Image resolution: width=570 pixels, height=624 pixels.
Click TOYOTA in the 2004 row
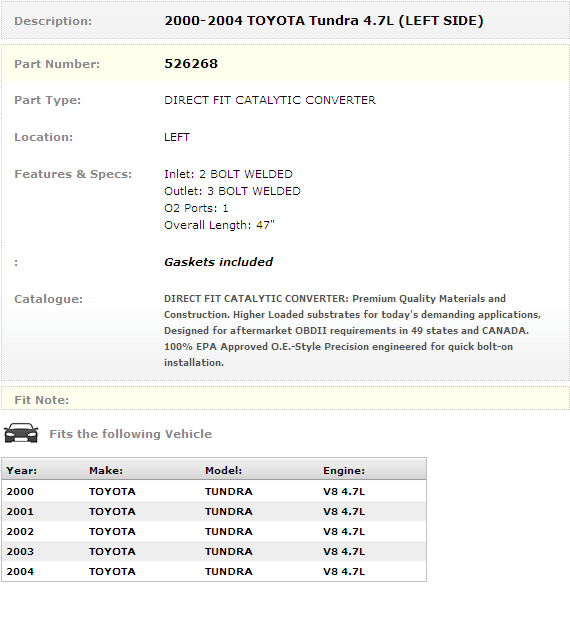[x=112, y=572]
